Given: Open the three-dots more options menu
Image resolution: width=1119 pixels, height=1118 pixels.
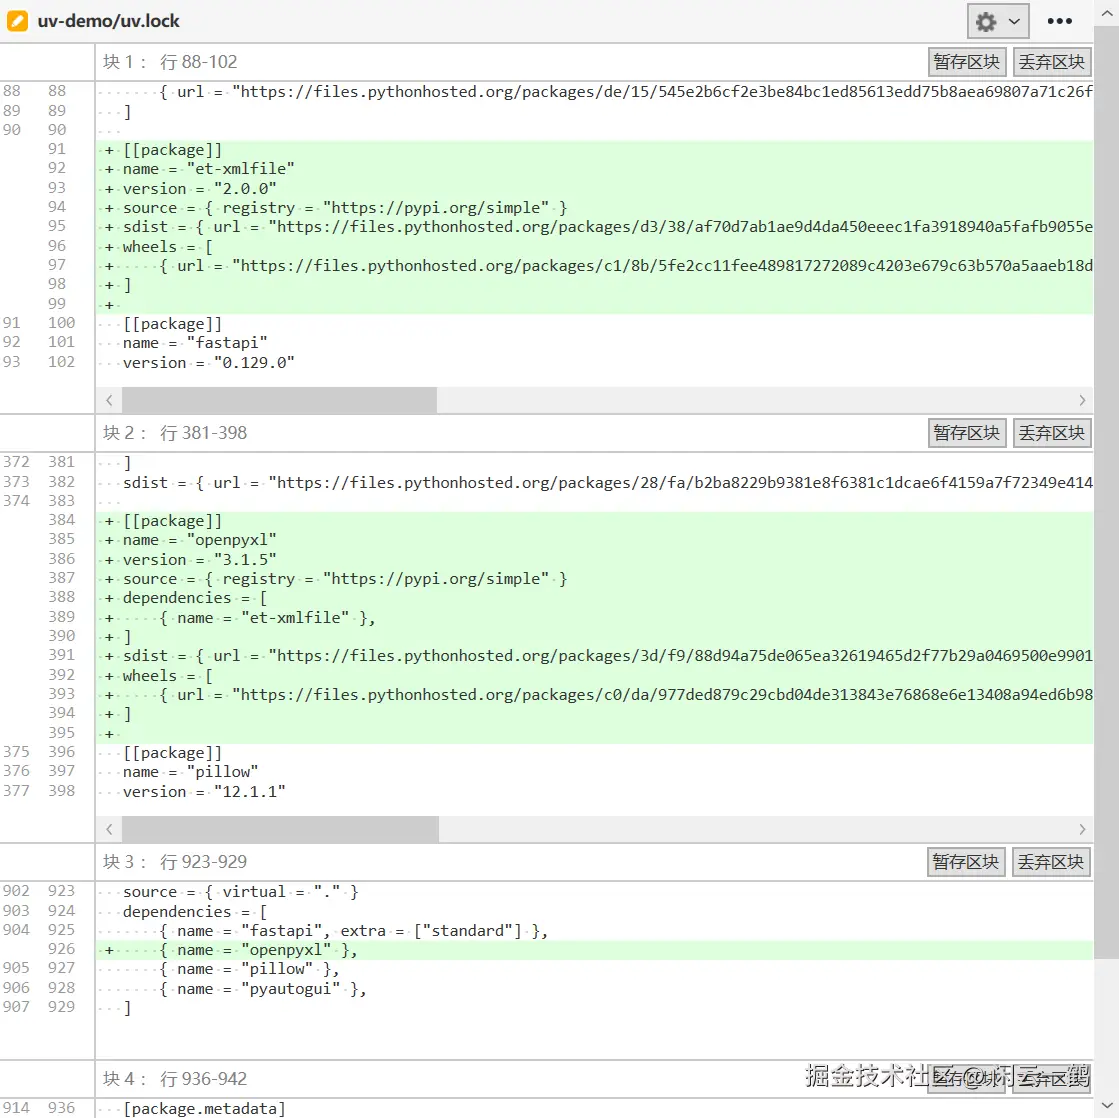Looking at the screenshot, I should [1059, 21].
